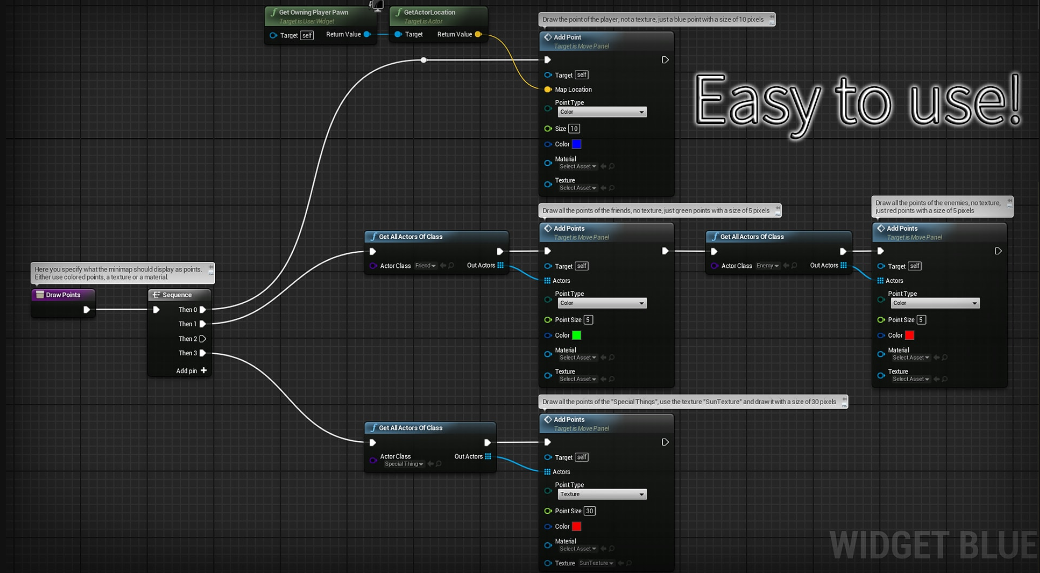Select the Sequence node title

179,294
